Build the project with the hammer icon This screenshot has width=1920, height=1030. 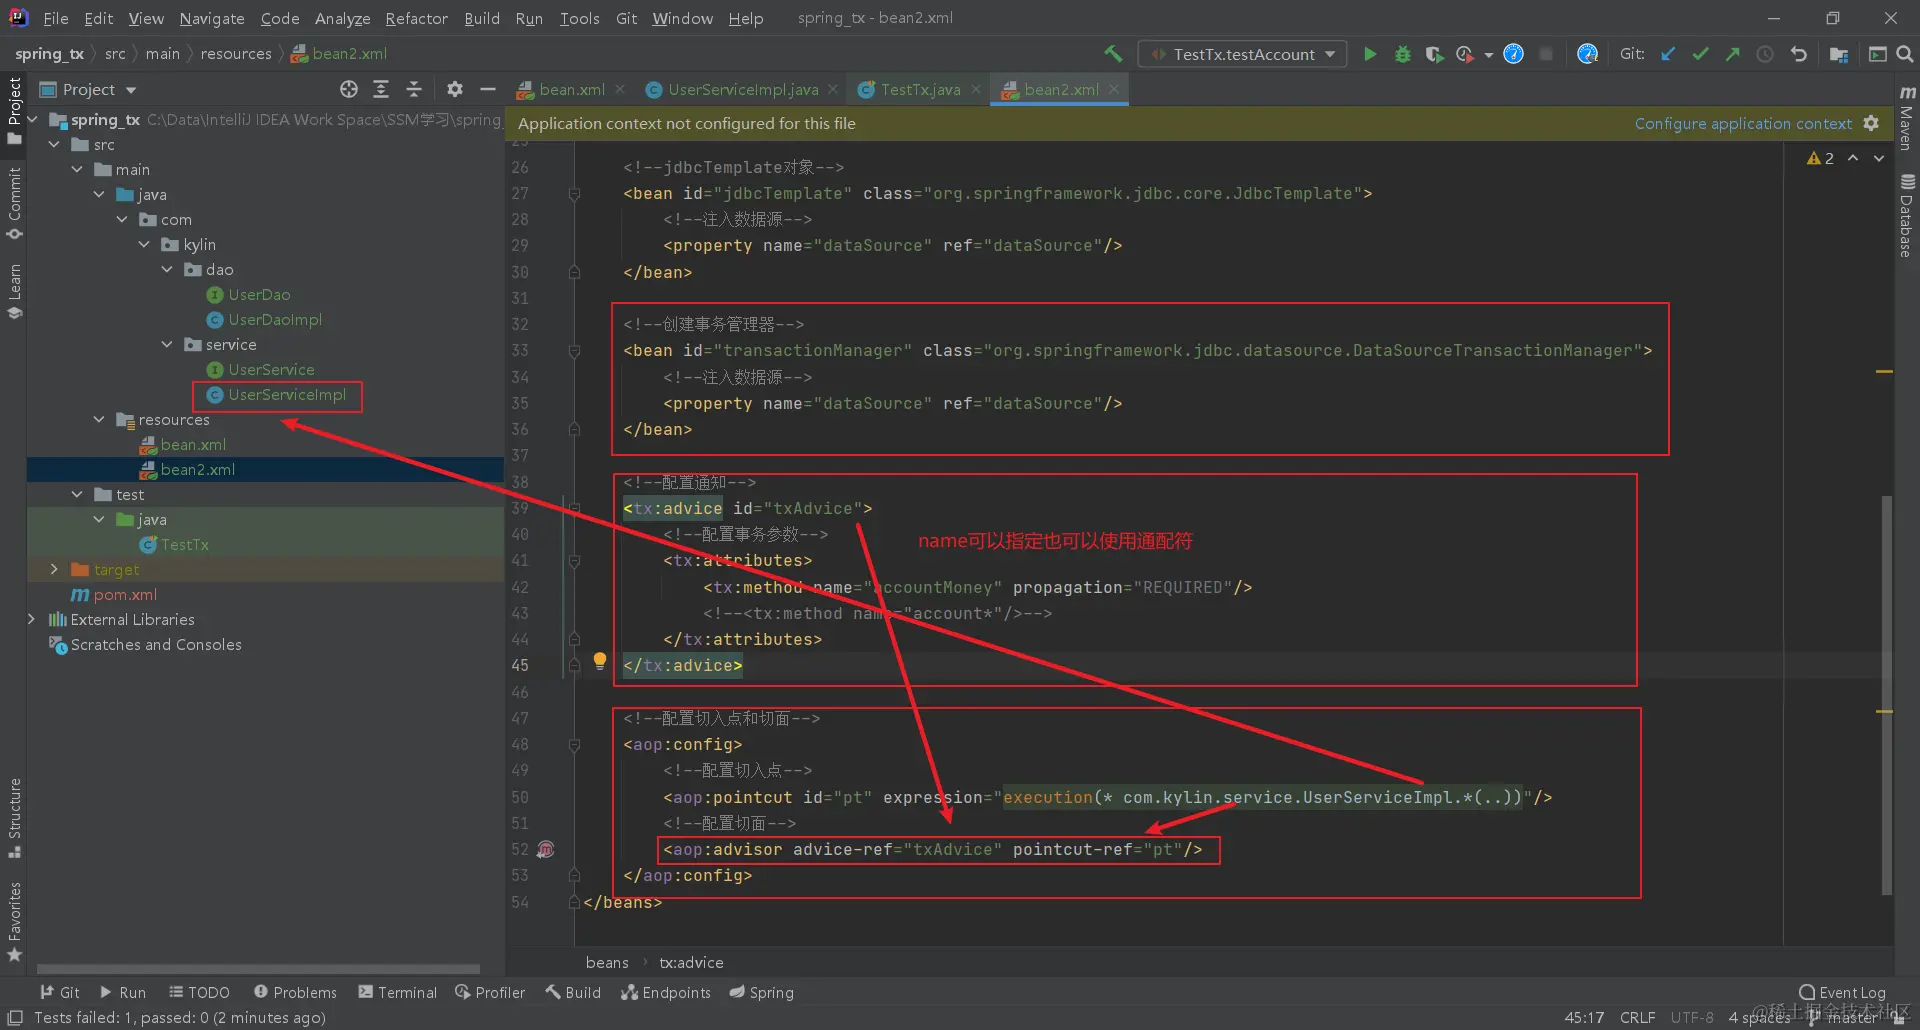click(1113, 54)
